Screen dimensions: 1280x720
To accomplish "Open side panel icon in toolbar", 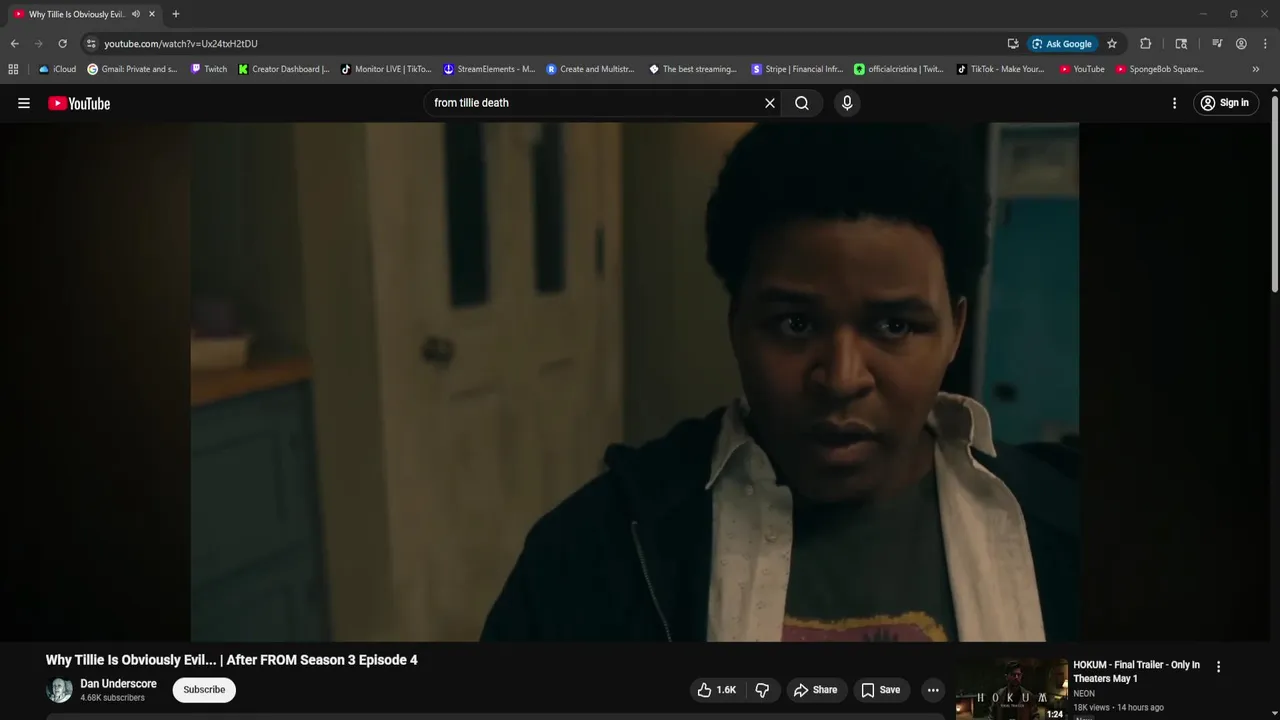I will (x=1181, y=44).
